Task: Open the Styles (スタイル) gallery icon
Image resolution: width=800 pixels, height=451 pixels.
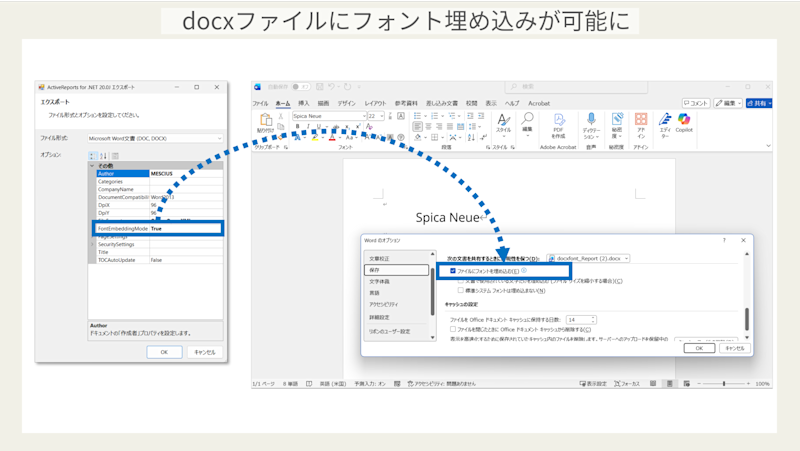Action: pos(504,120)
